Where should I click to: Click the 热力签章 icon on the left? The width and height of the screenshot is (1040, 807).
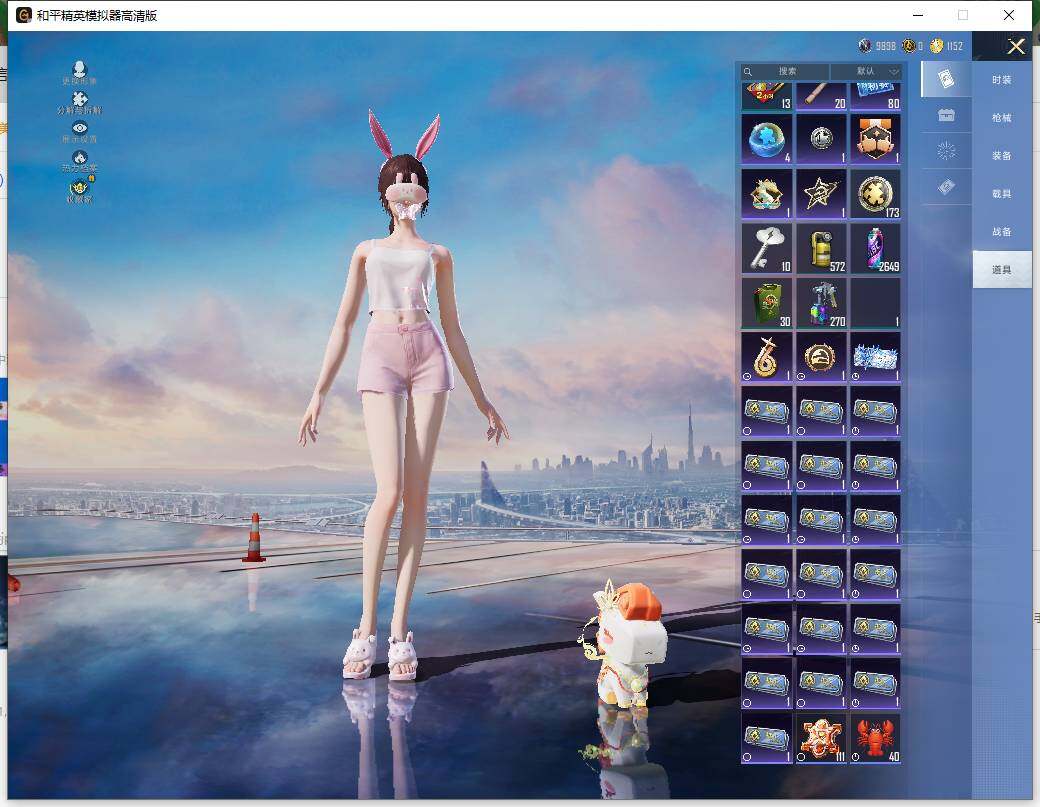80,159
